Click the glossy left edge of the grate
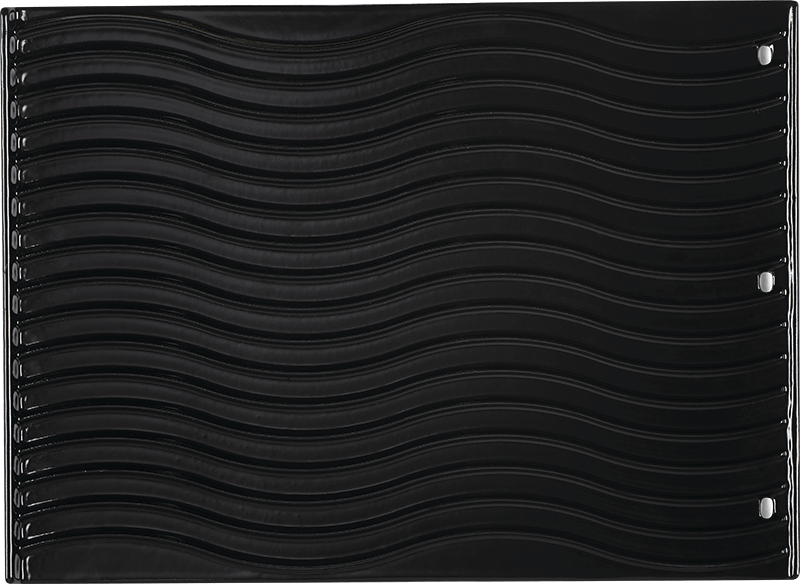The image size is (800, 584). (x=7, y=292)
